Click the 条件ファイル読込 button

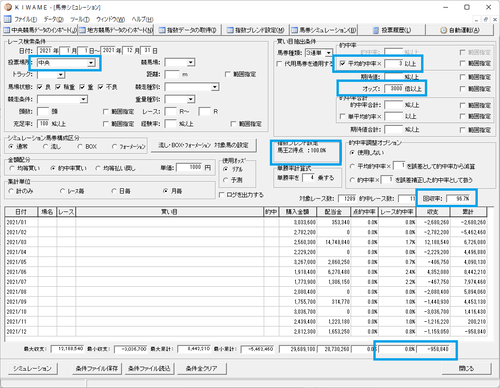[149, 368]
